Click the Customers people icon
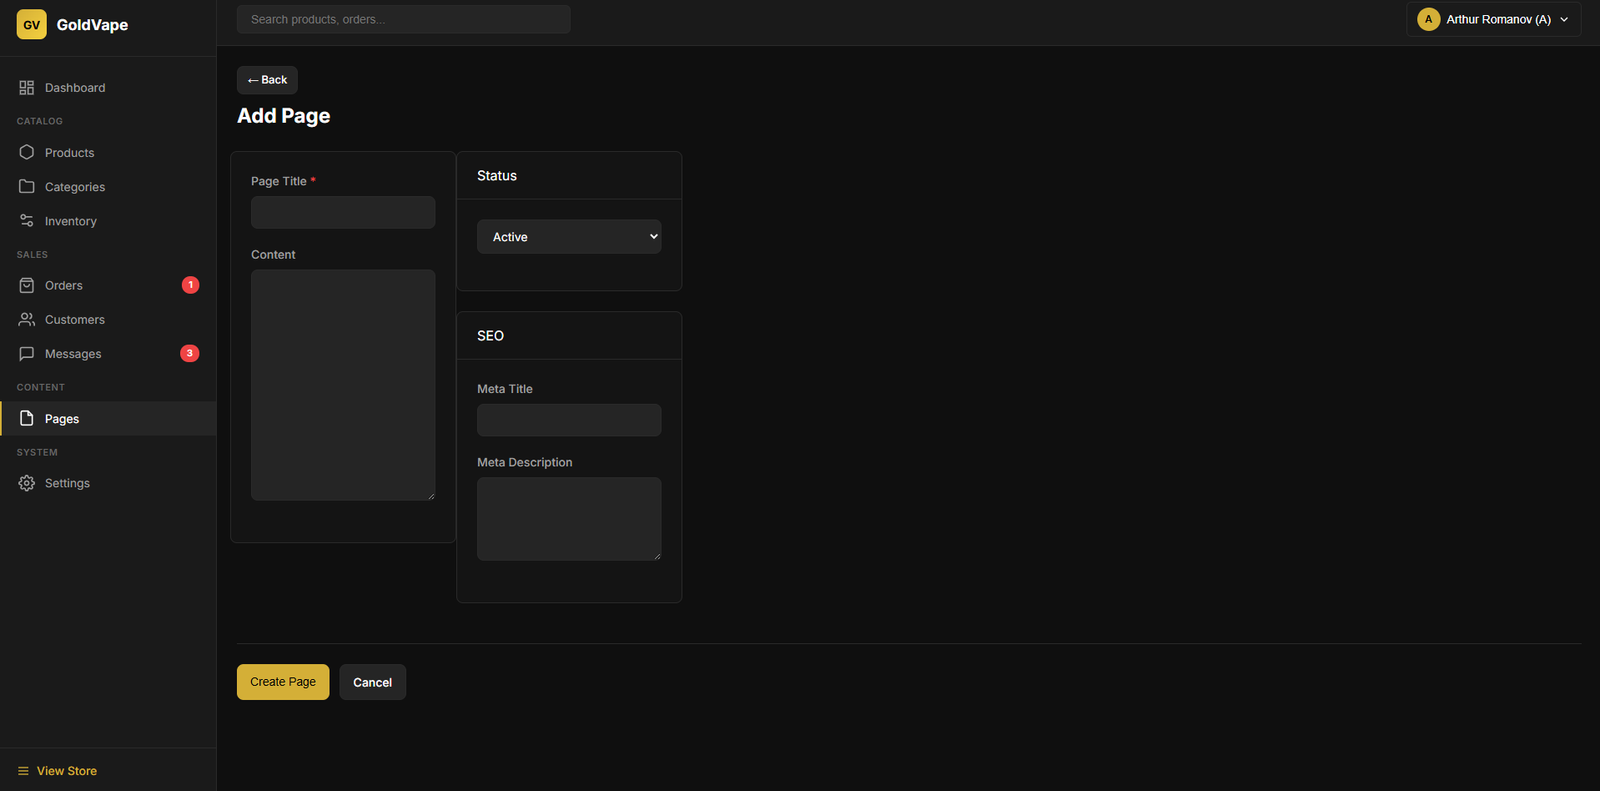This screenshot has height=791, width=1600. tap(27, 320)
